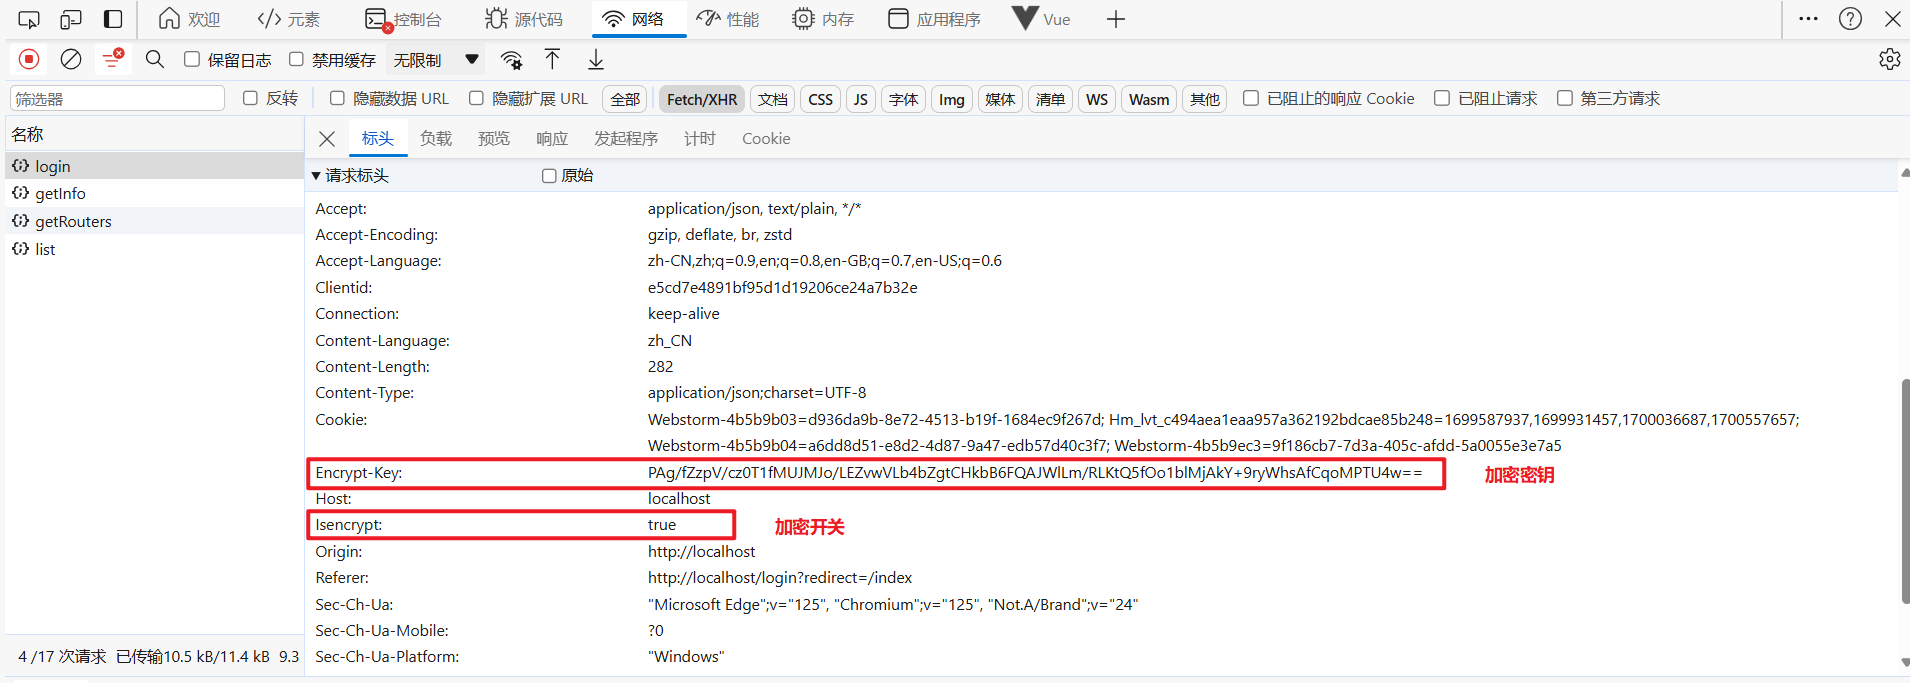Open DevTools help question icon

point(1850,19)
